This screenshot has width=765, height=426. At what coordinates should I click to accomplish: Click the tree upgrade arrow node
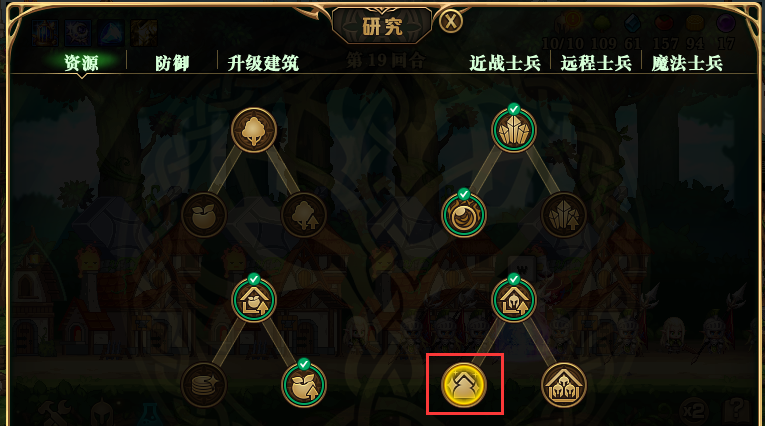(x=304, y=215)
